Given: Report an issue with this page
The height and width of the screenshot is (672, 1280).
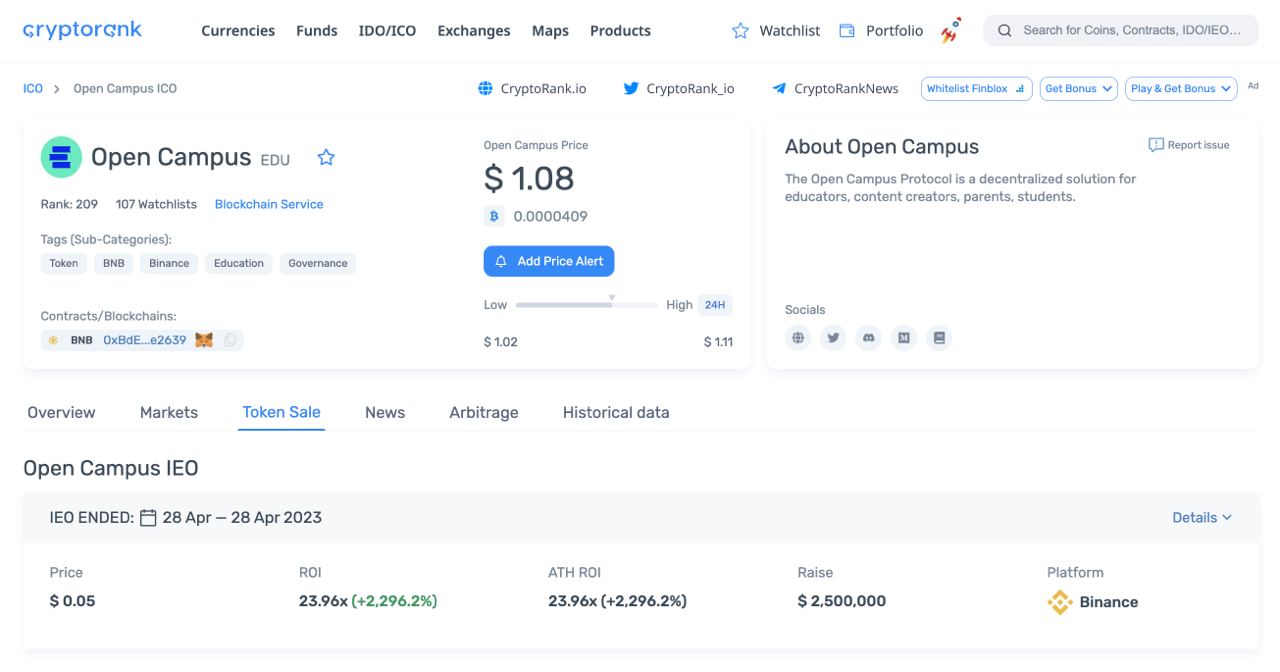Looking at the screenshot, I should 1189,145.
